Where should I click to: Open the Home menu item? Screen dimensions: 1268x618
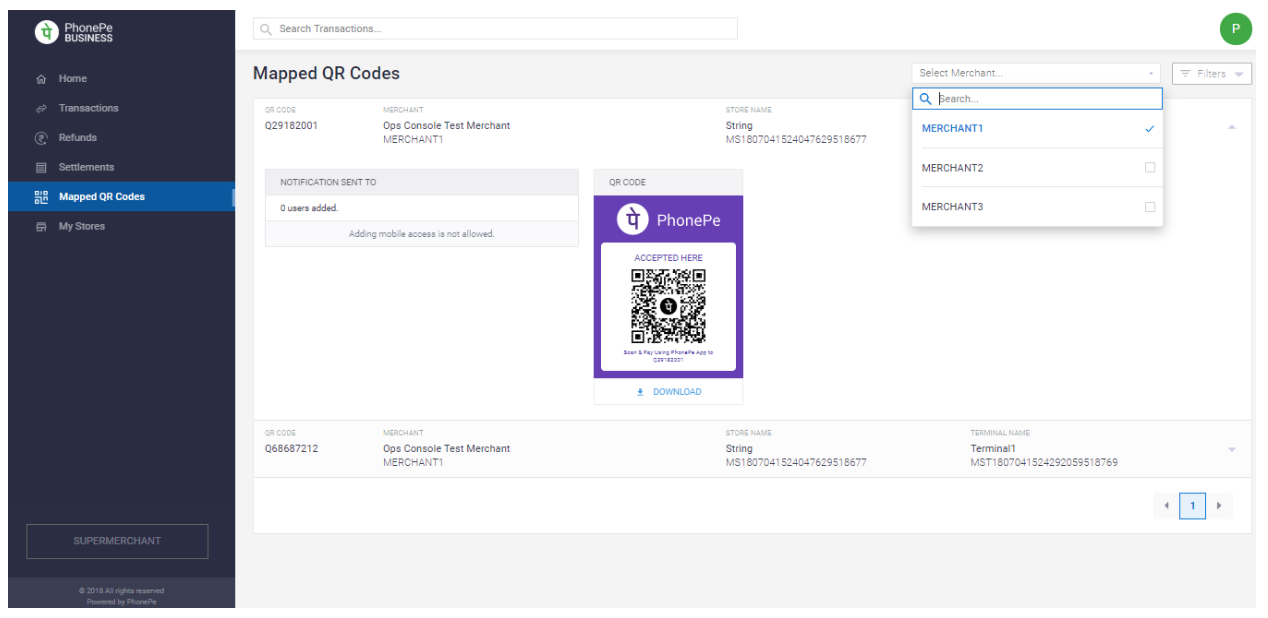pos(73,79)
